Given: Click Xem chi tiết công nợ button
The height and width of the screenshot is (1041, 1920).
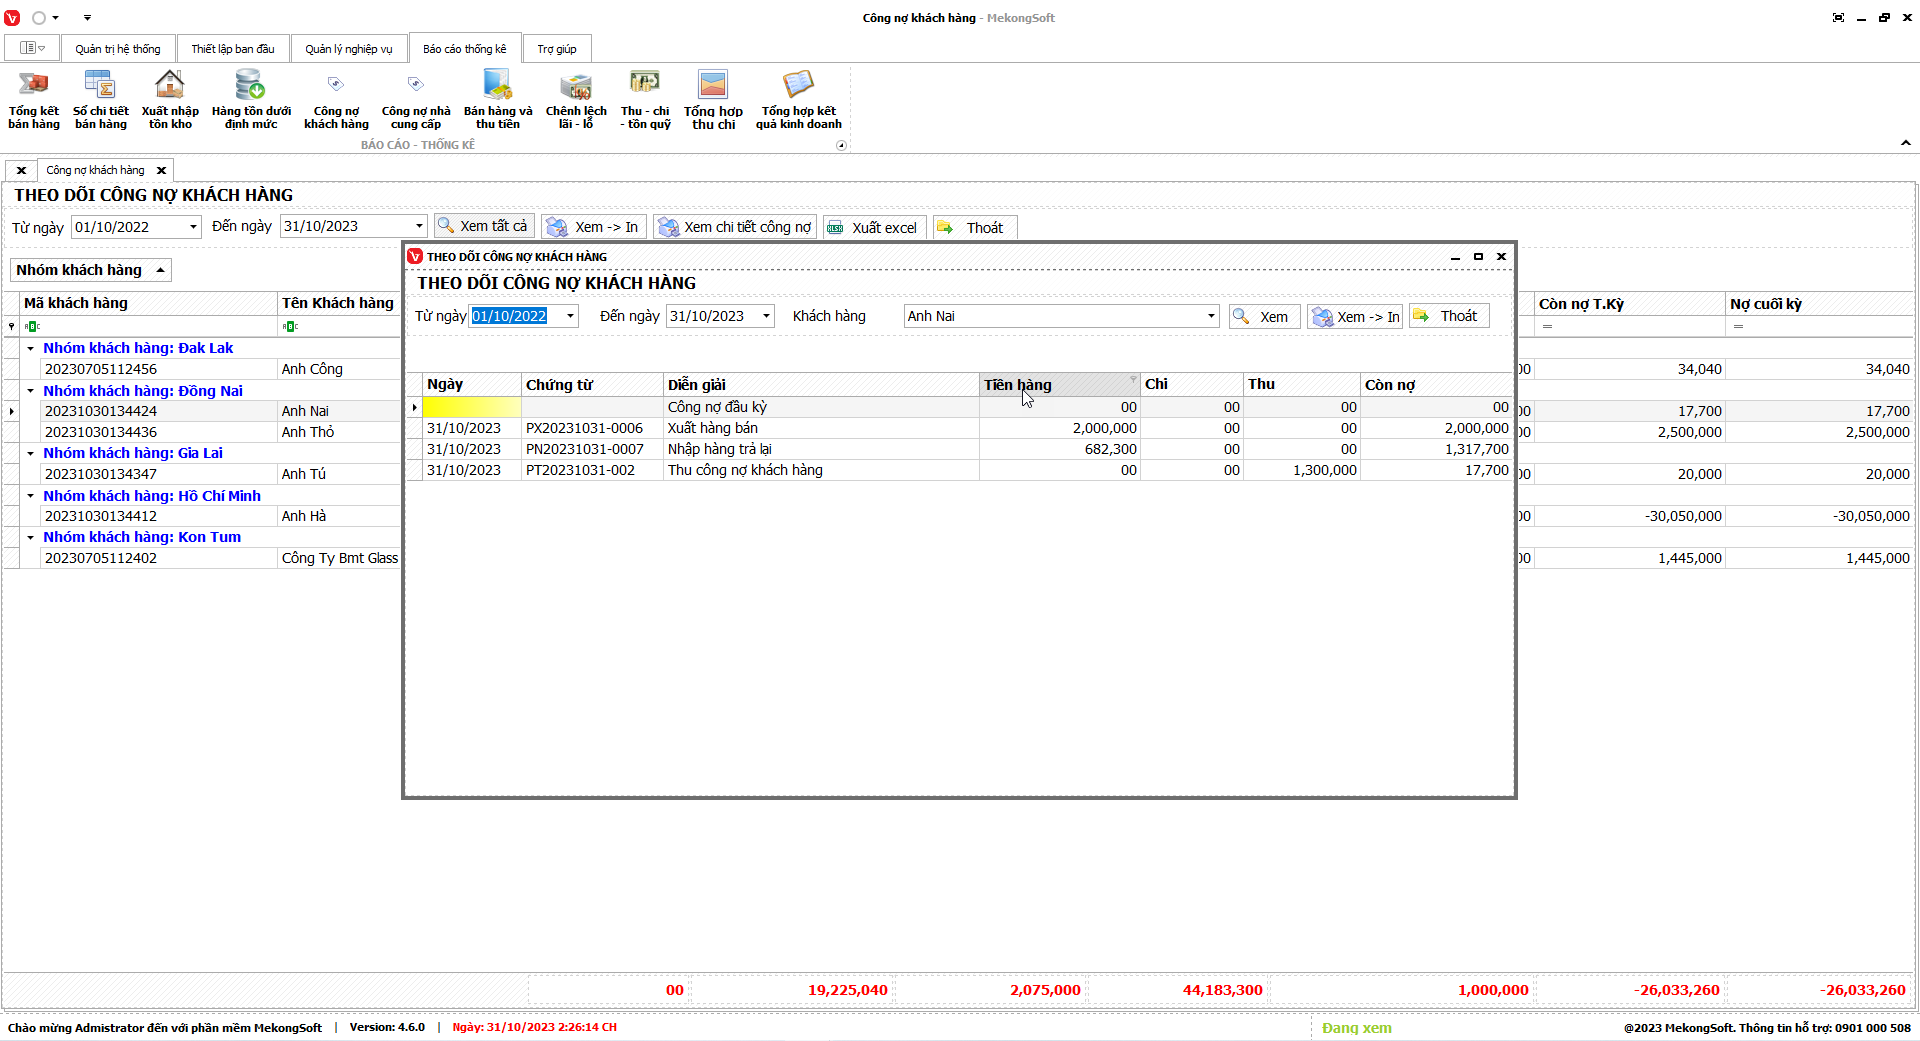Looking at the screenshot, I should (735, 228).
